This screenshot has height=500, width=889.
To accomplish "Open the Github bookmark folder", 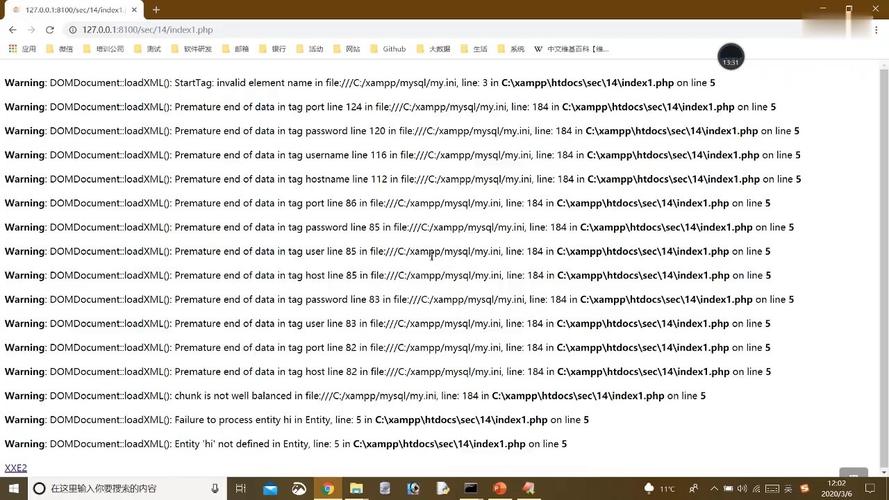I will tap(388, 48).
